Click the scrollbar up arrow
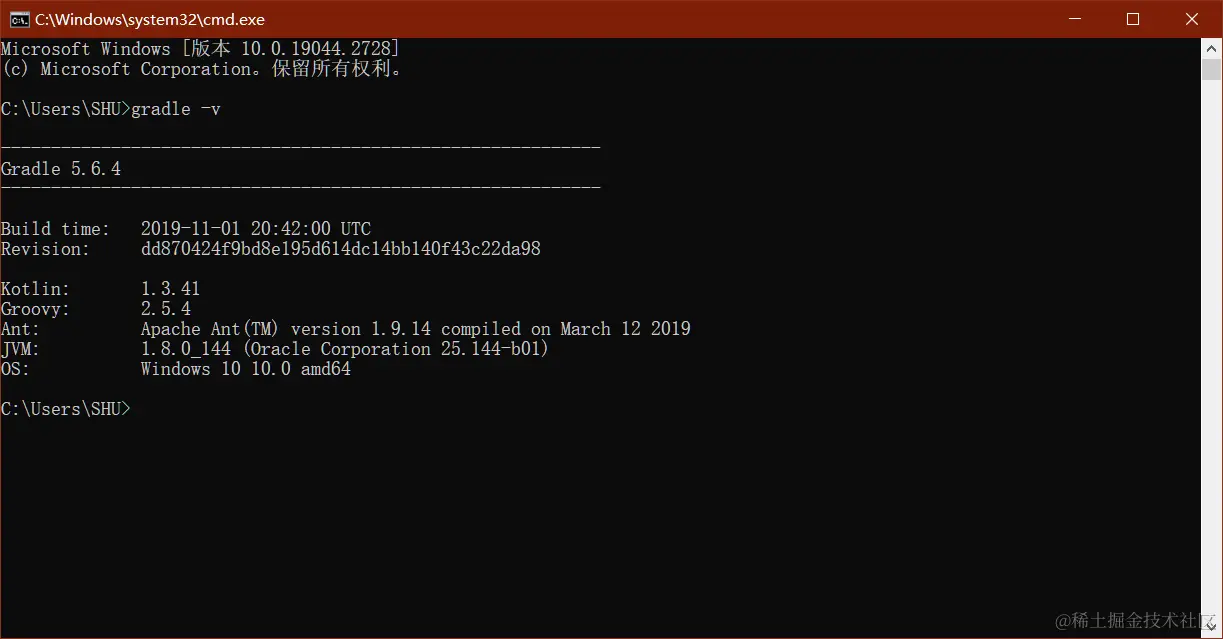This screenshot has width=1223, height=639. 1211,48
